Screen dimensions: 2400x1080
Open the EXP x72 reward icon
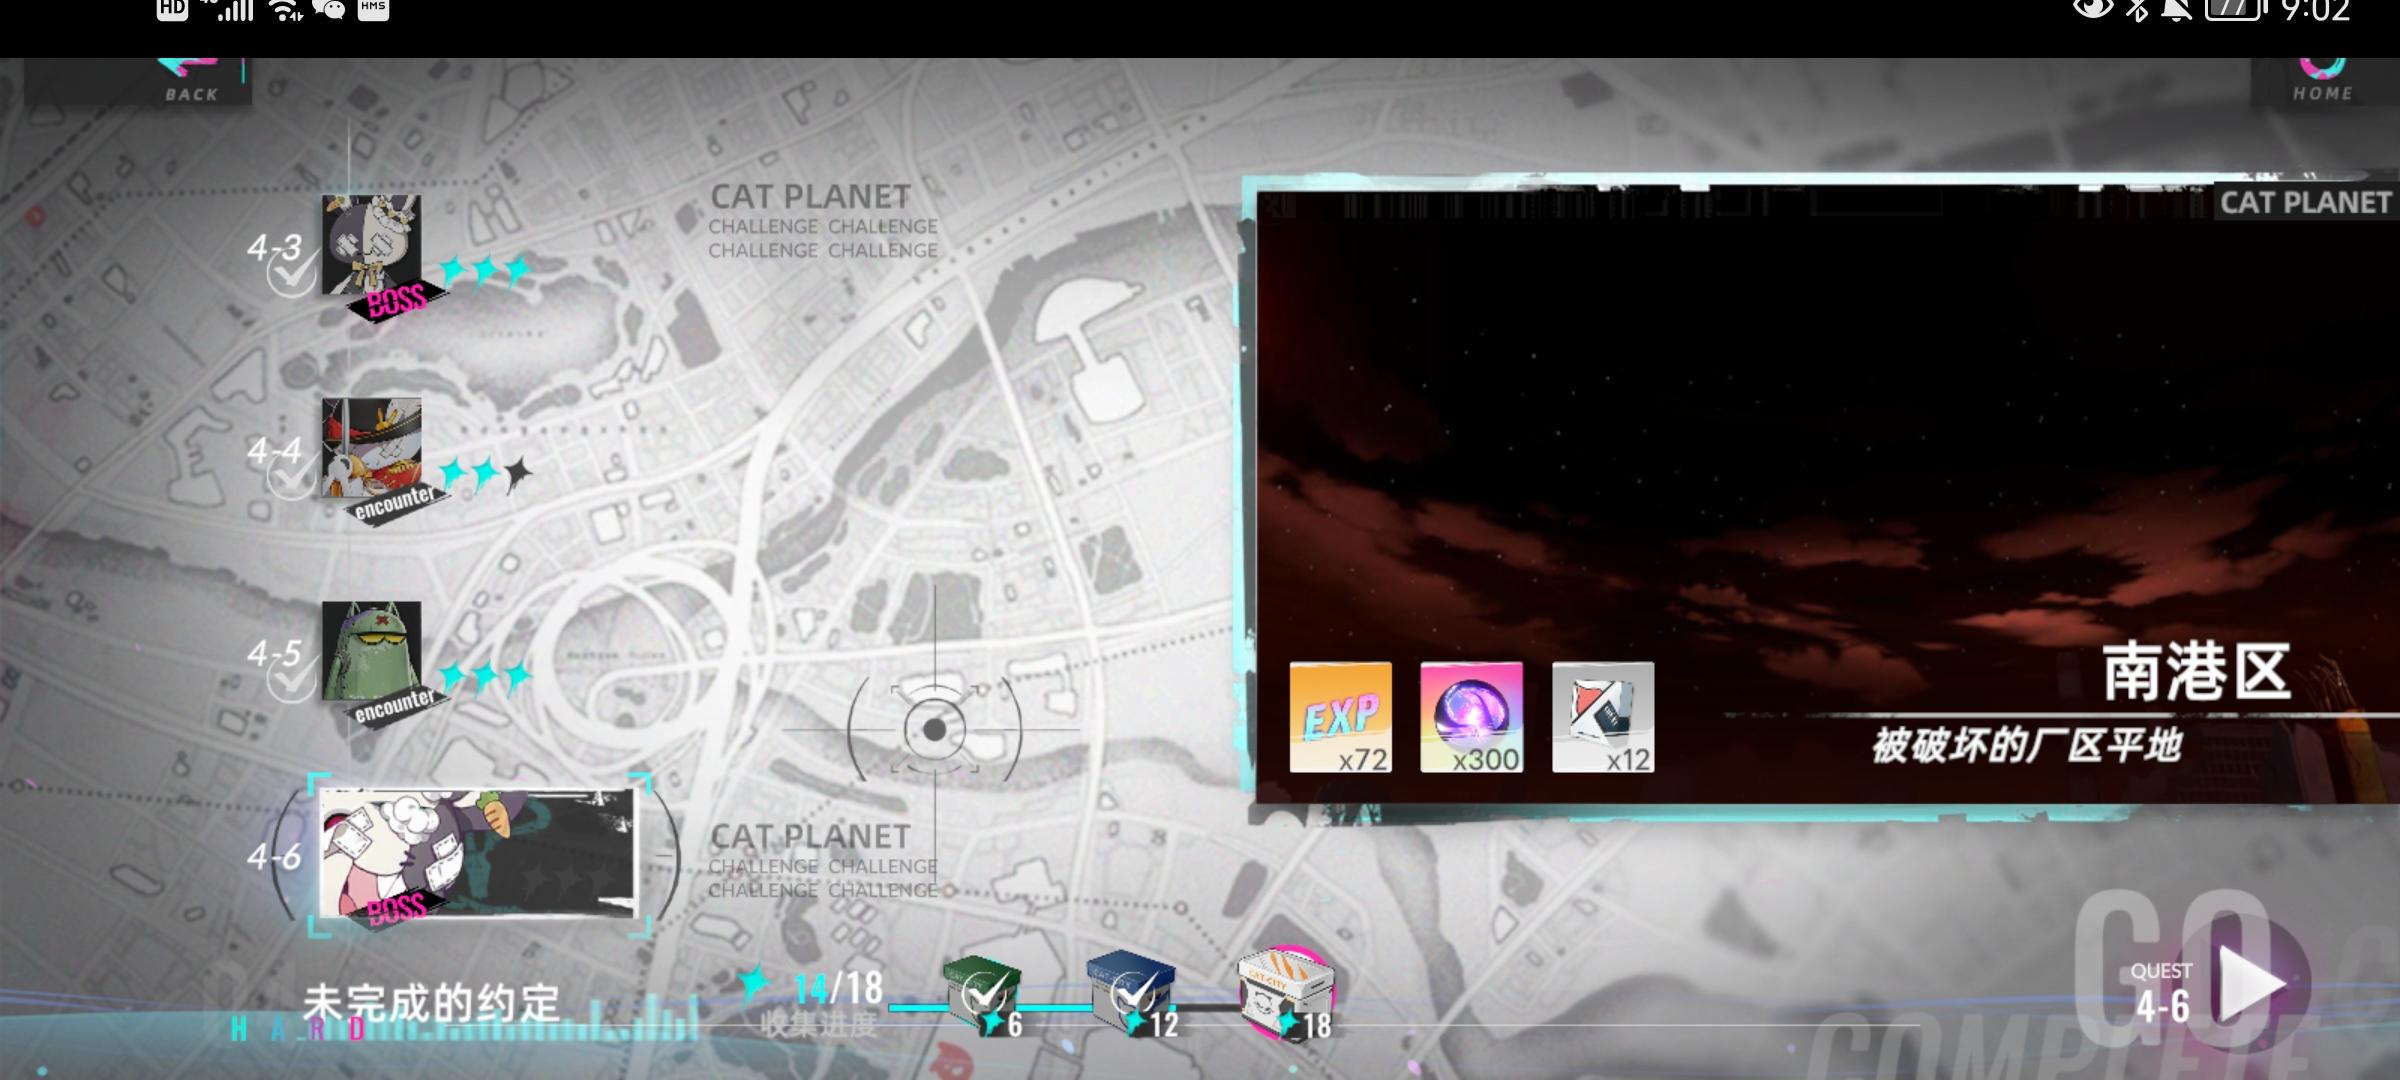1340,717
